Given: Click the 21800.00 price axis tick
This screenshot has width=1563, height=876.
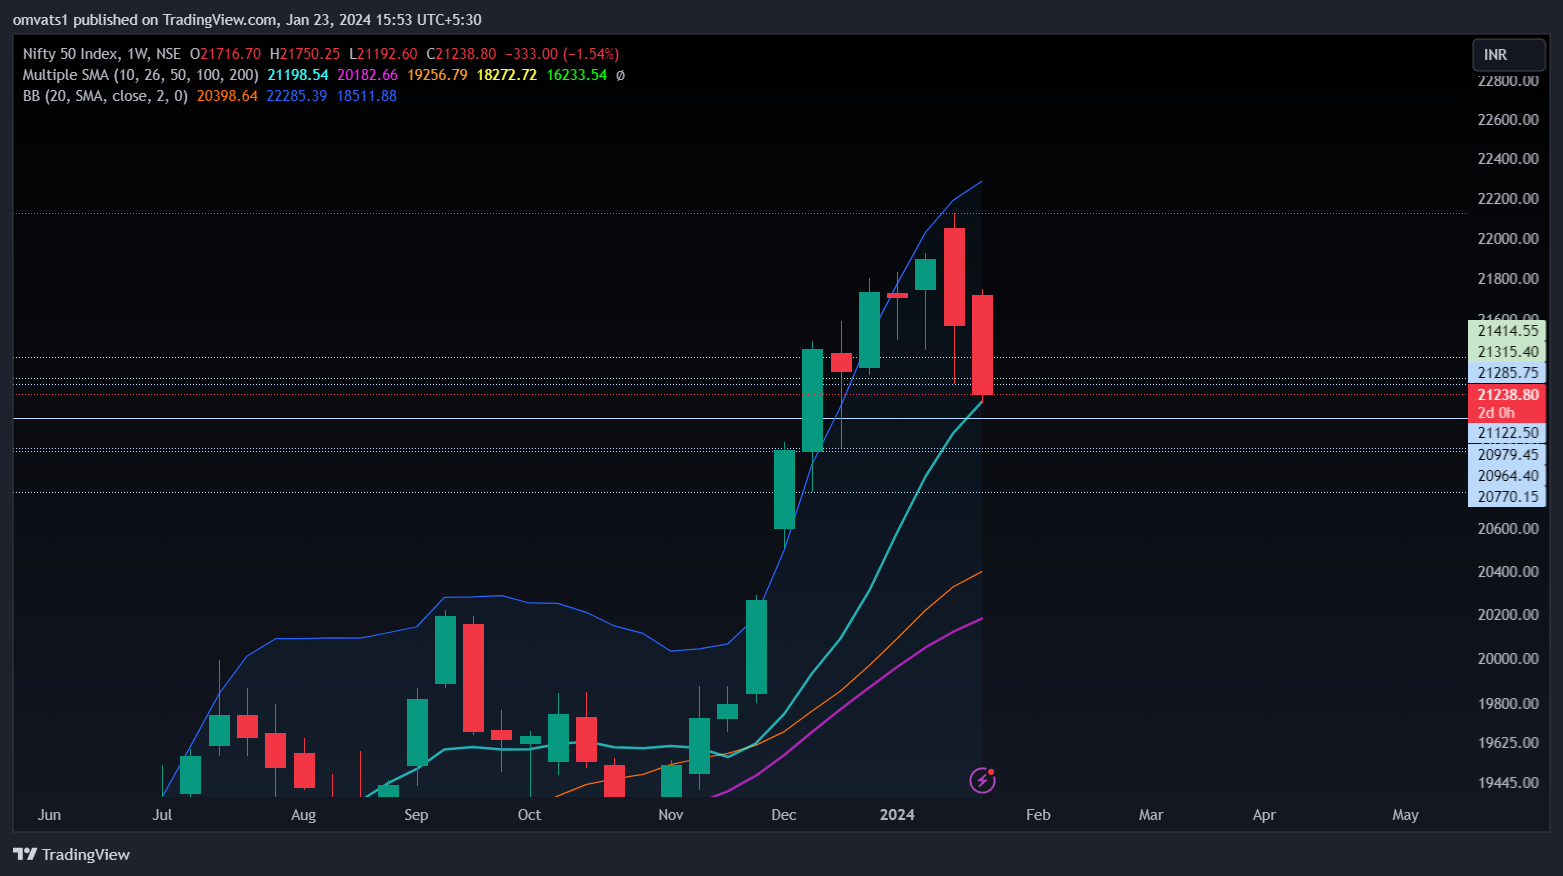Looking at the screenshot, I should [x=1508, y=279].
